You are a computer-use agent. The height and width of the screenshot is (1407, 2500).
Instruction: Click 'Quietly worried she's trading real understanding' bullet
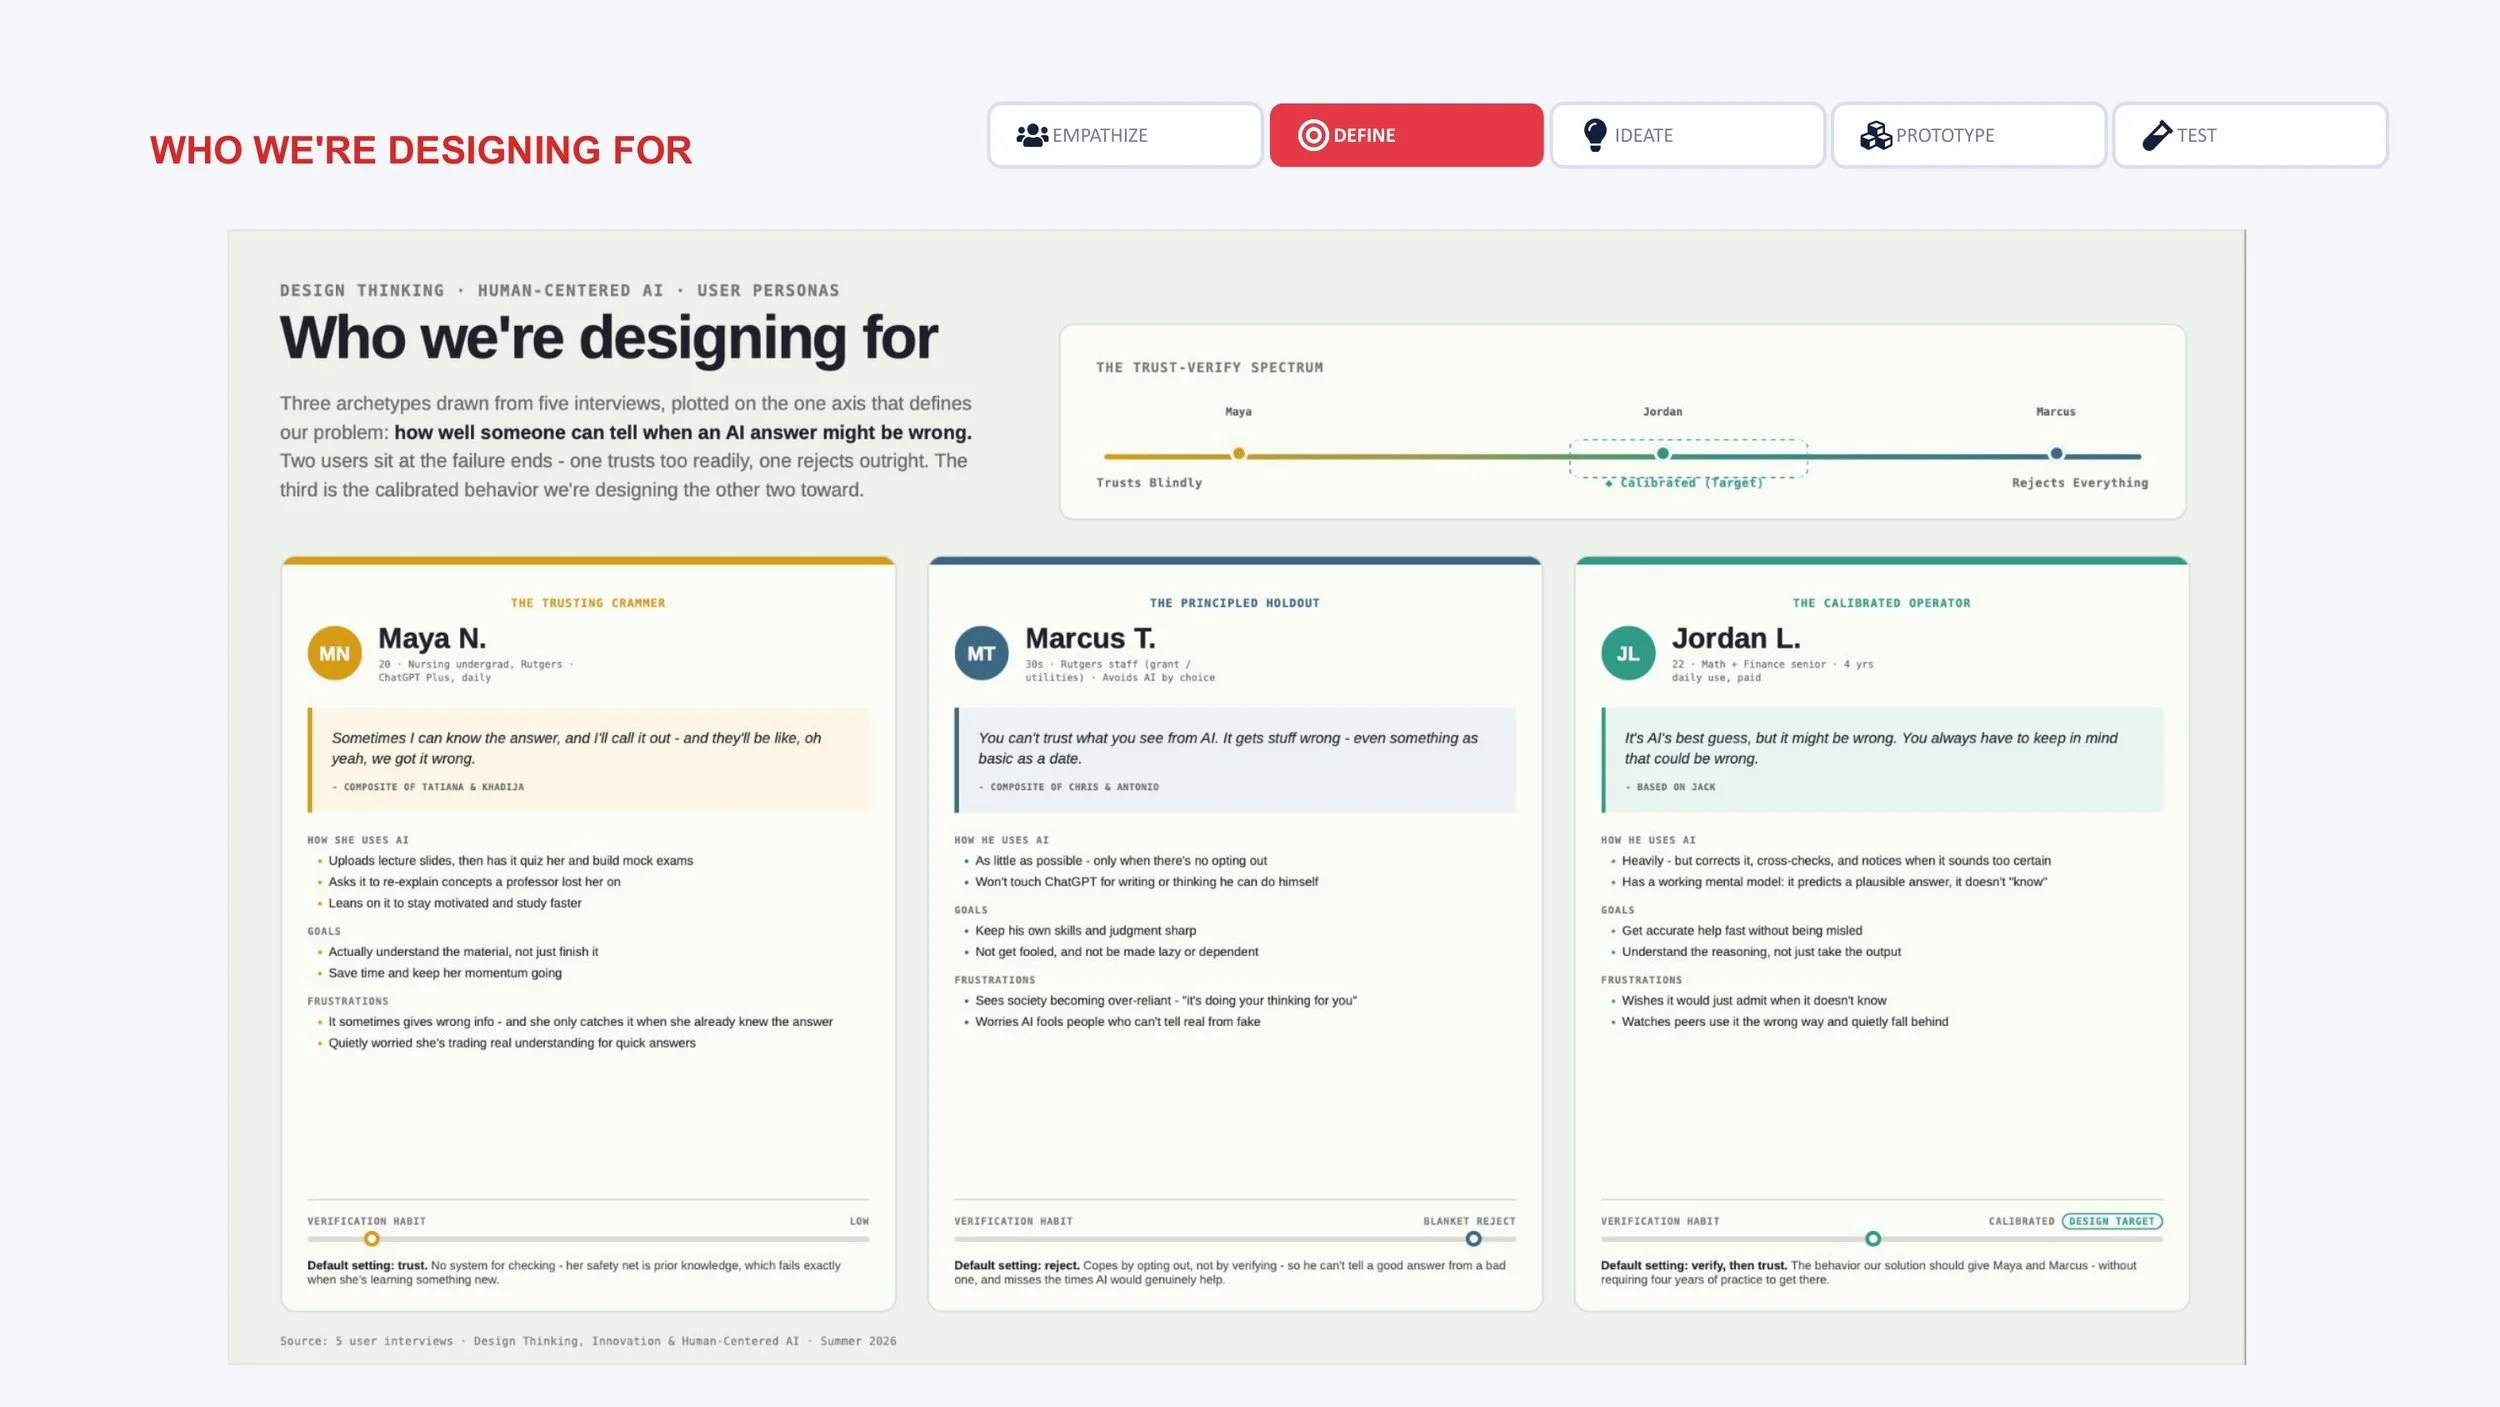tap(512, 1043)
